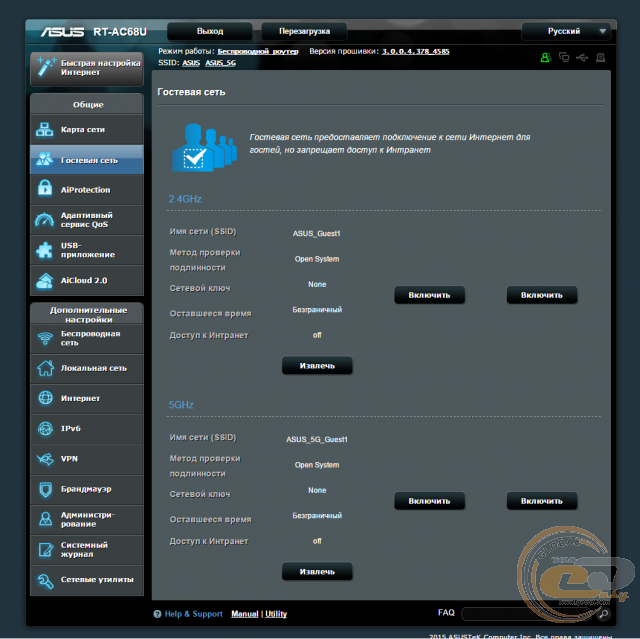
Task: Click Извлечь button under 5GHz
Action: click(x=317, y=572)
